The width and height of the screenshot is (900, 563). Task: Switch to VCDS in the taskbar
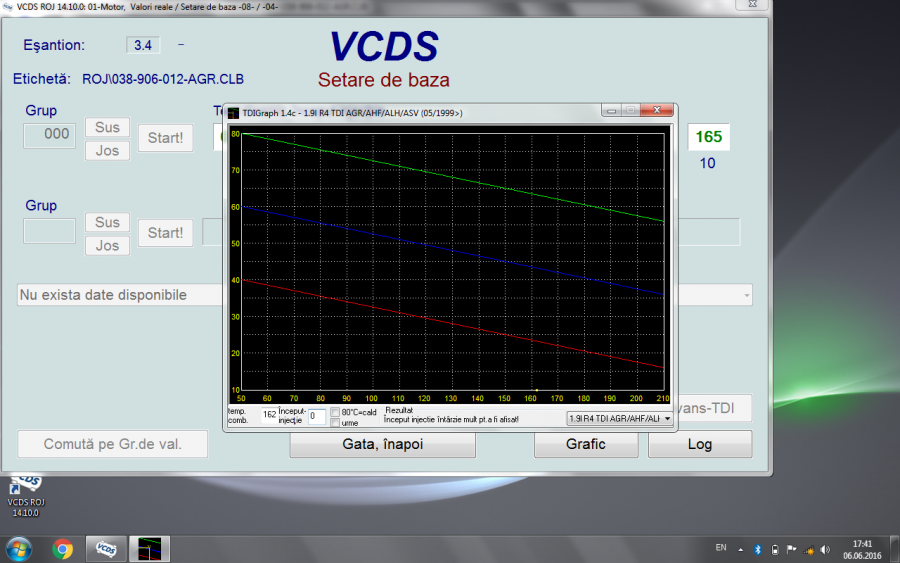tap(106, 548)
